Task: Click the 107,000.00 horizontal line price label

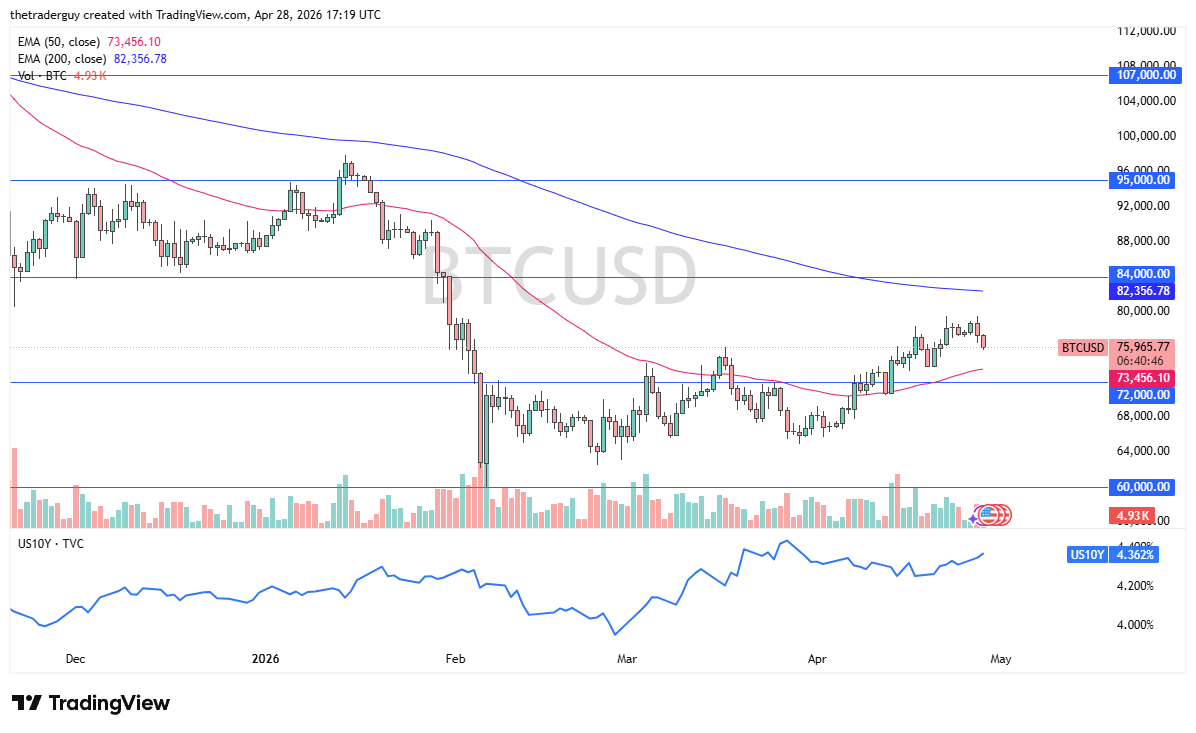Action: pyautogui.click(x=1146, y=75)
